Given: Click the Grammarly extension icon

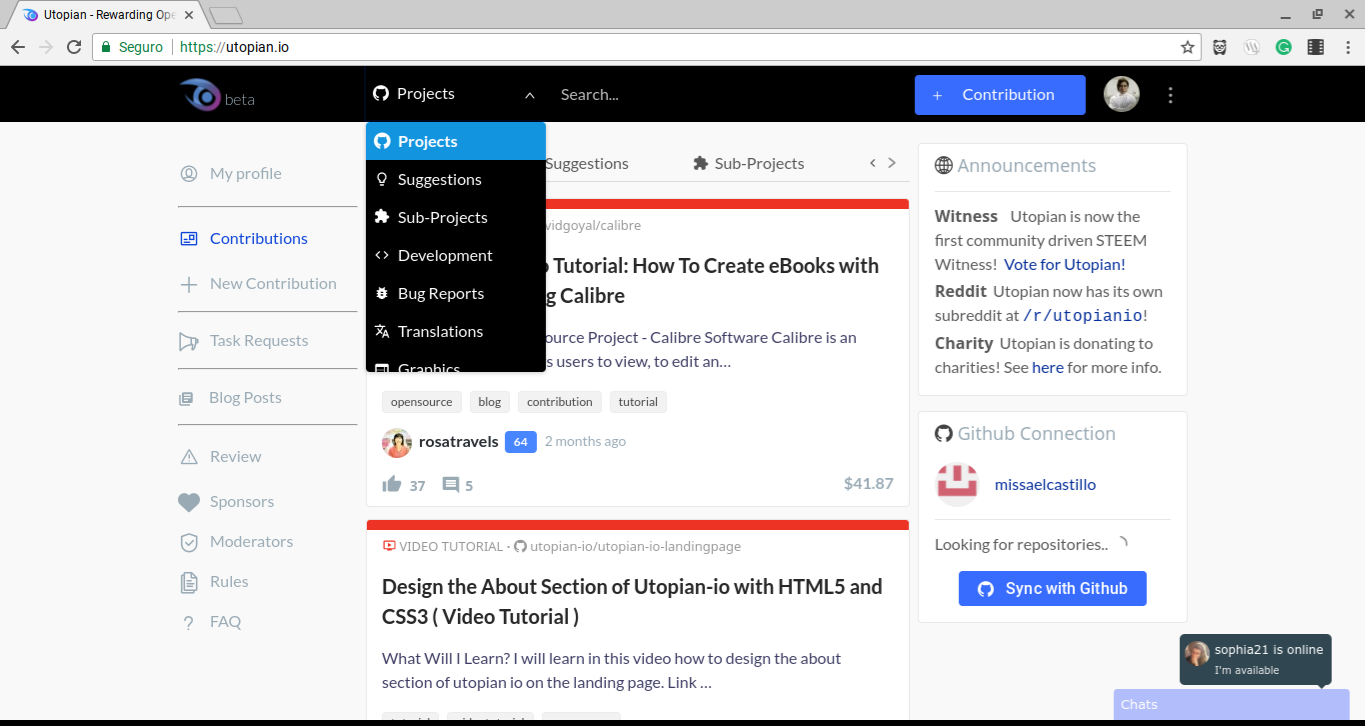Looking at the screenshot, I should point(1283,46).
